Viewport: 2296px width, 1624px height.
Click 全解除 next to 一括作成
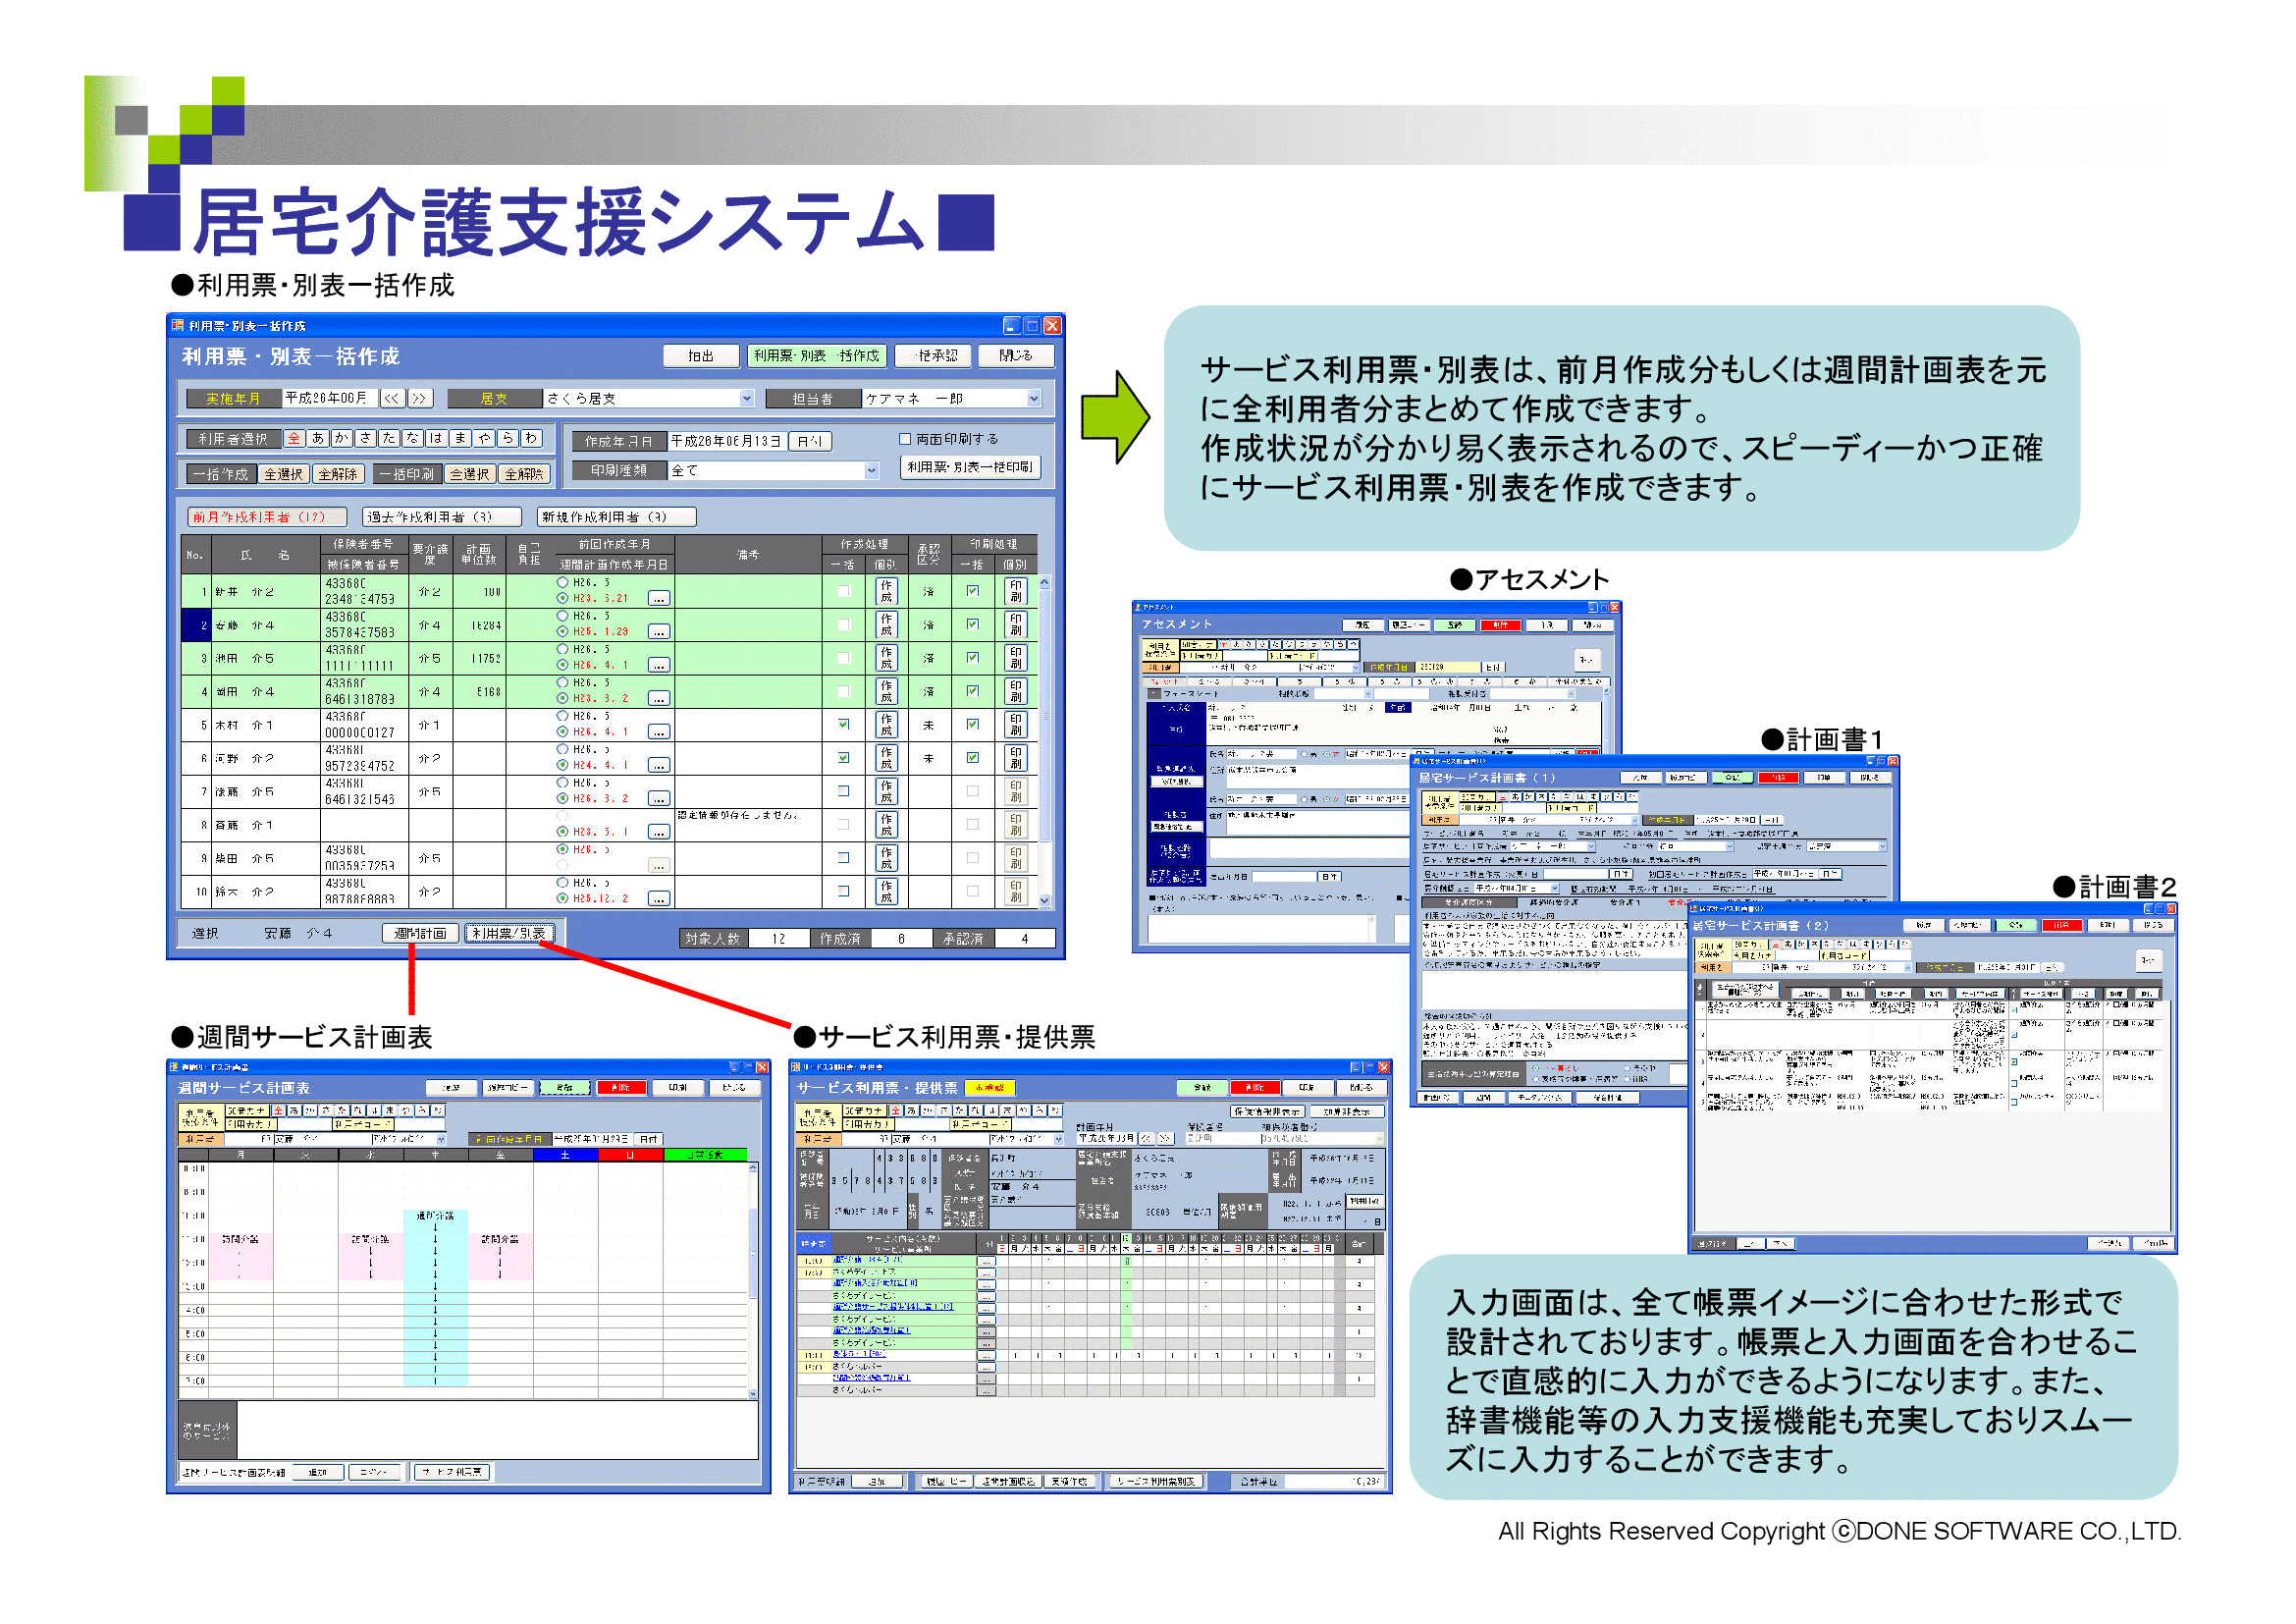pyautogui.click(x=338, y=474)
